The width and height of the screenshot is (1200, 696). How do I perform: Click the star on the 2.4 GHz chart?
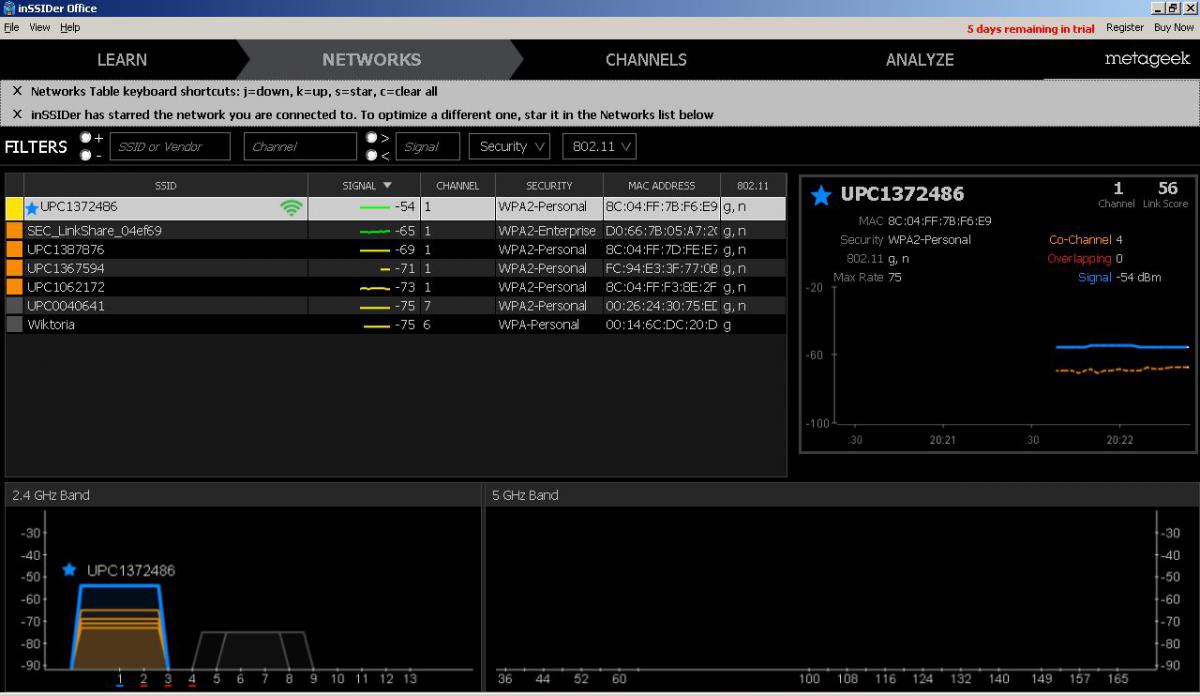coord(69,570)
